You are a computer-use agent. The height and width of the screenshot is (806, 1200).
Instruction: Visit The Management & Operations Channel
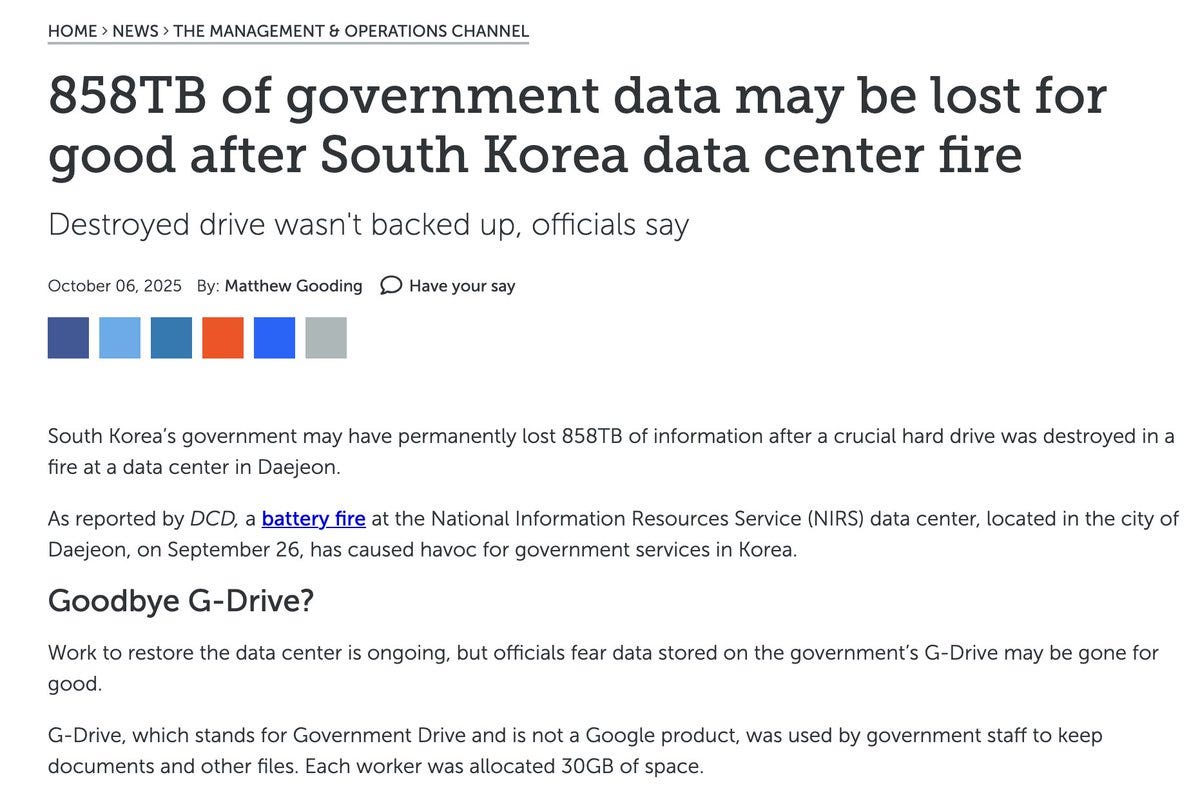[x=350, y=31]
